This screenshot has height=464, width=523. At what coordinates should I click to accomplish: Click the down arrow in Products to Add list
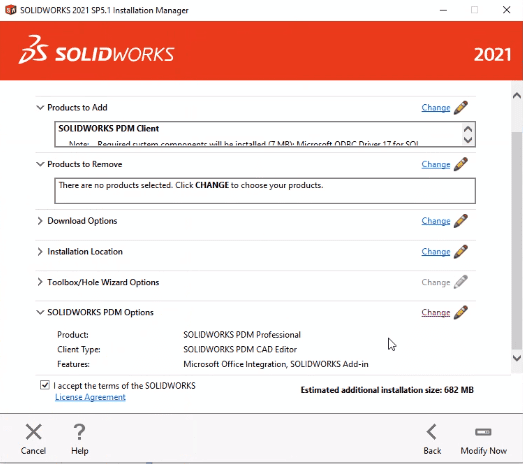click(468, 139)
